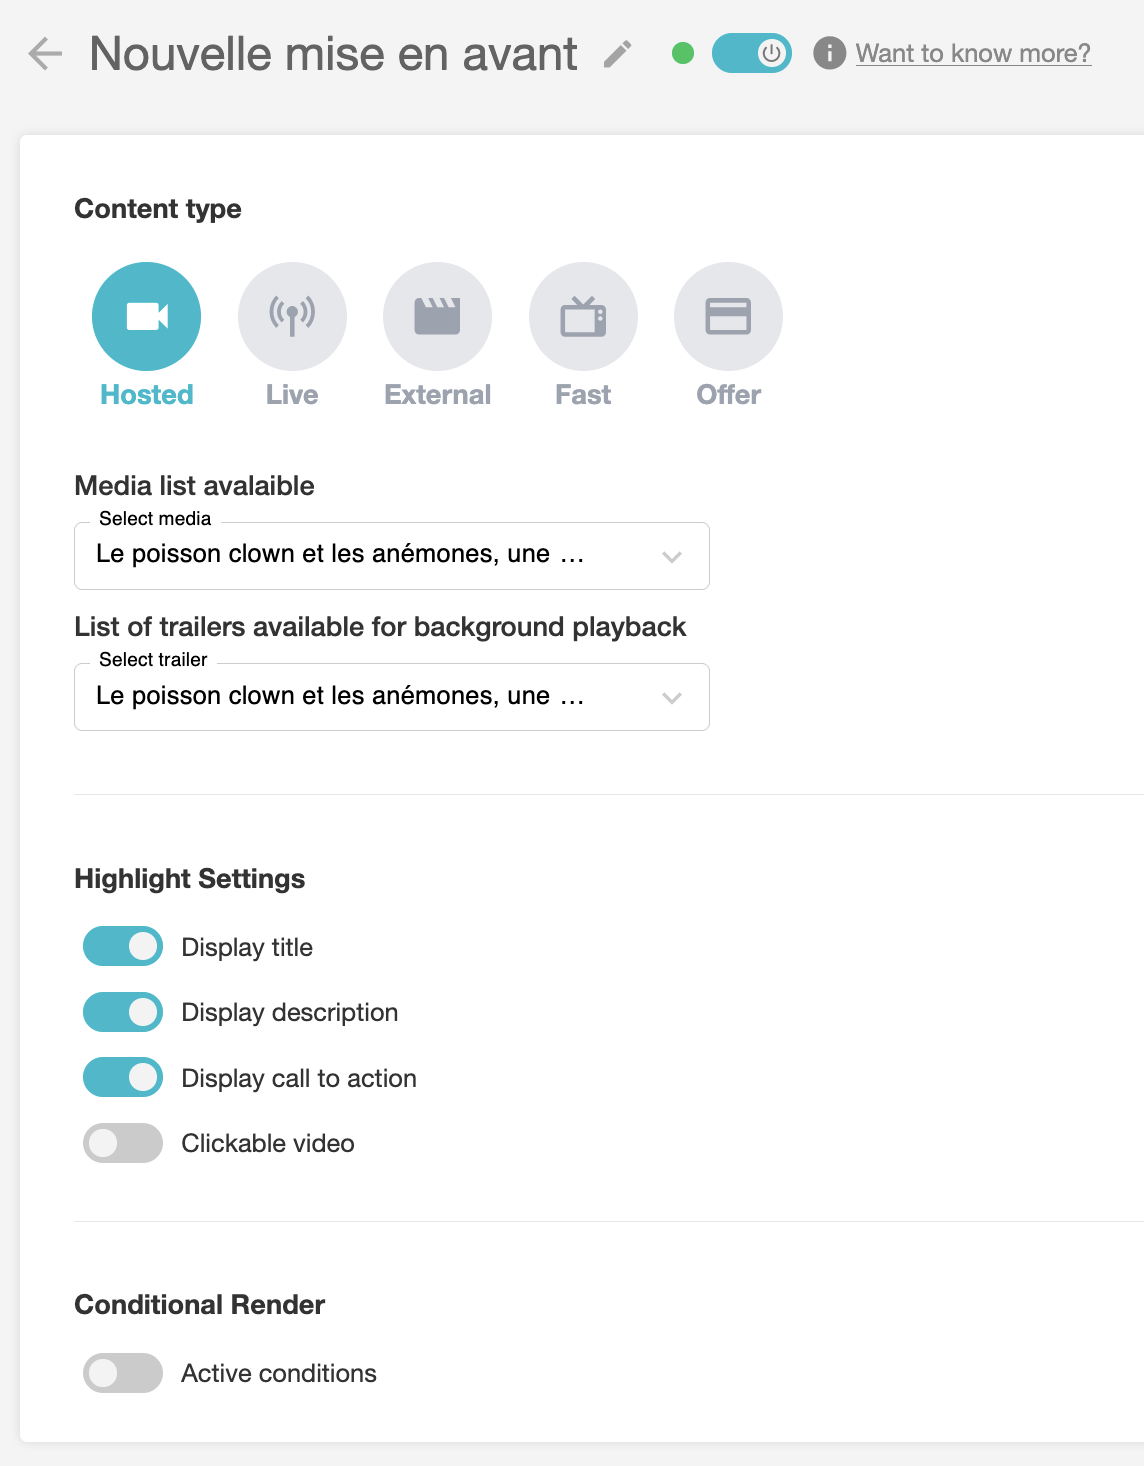This screenshot has height=1466, width=1144.
Task: Click the back arrow icon
Action: click(x=45, y=54)
